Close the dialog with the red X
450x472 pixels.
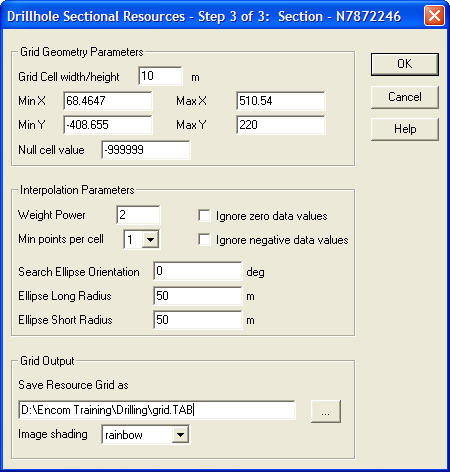434,16
